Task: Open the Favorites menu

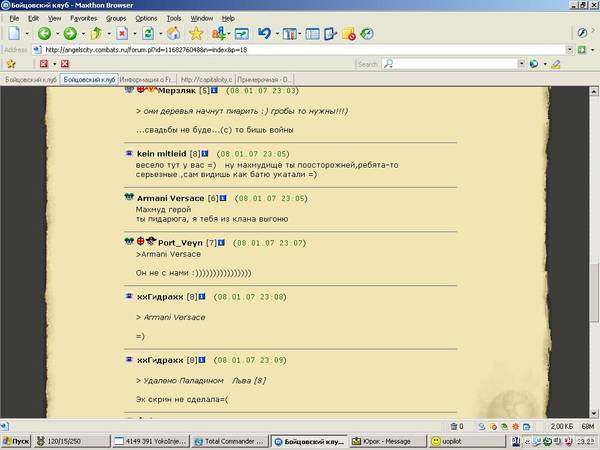Action: tap(83, 18)
